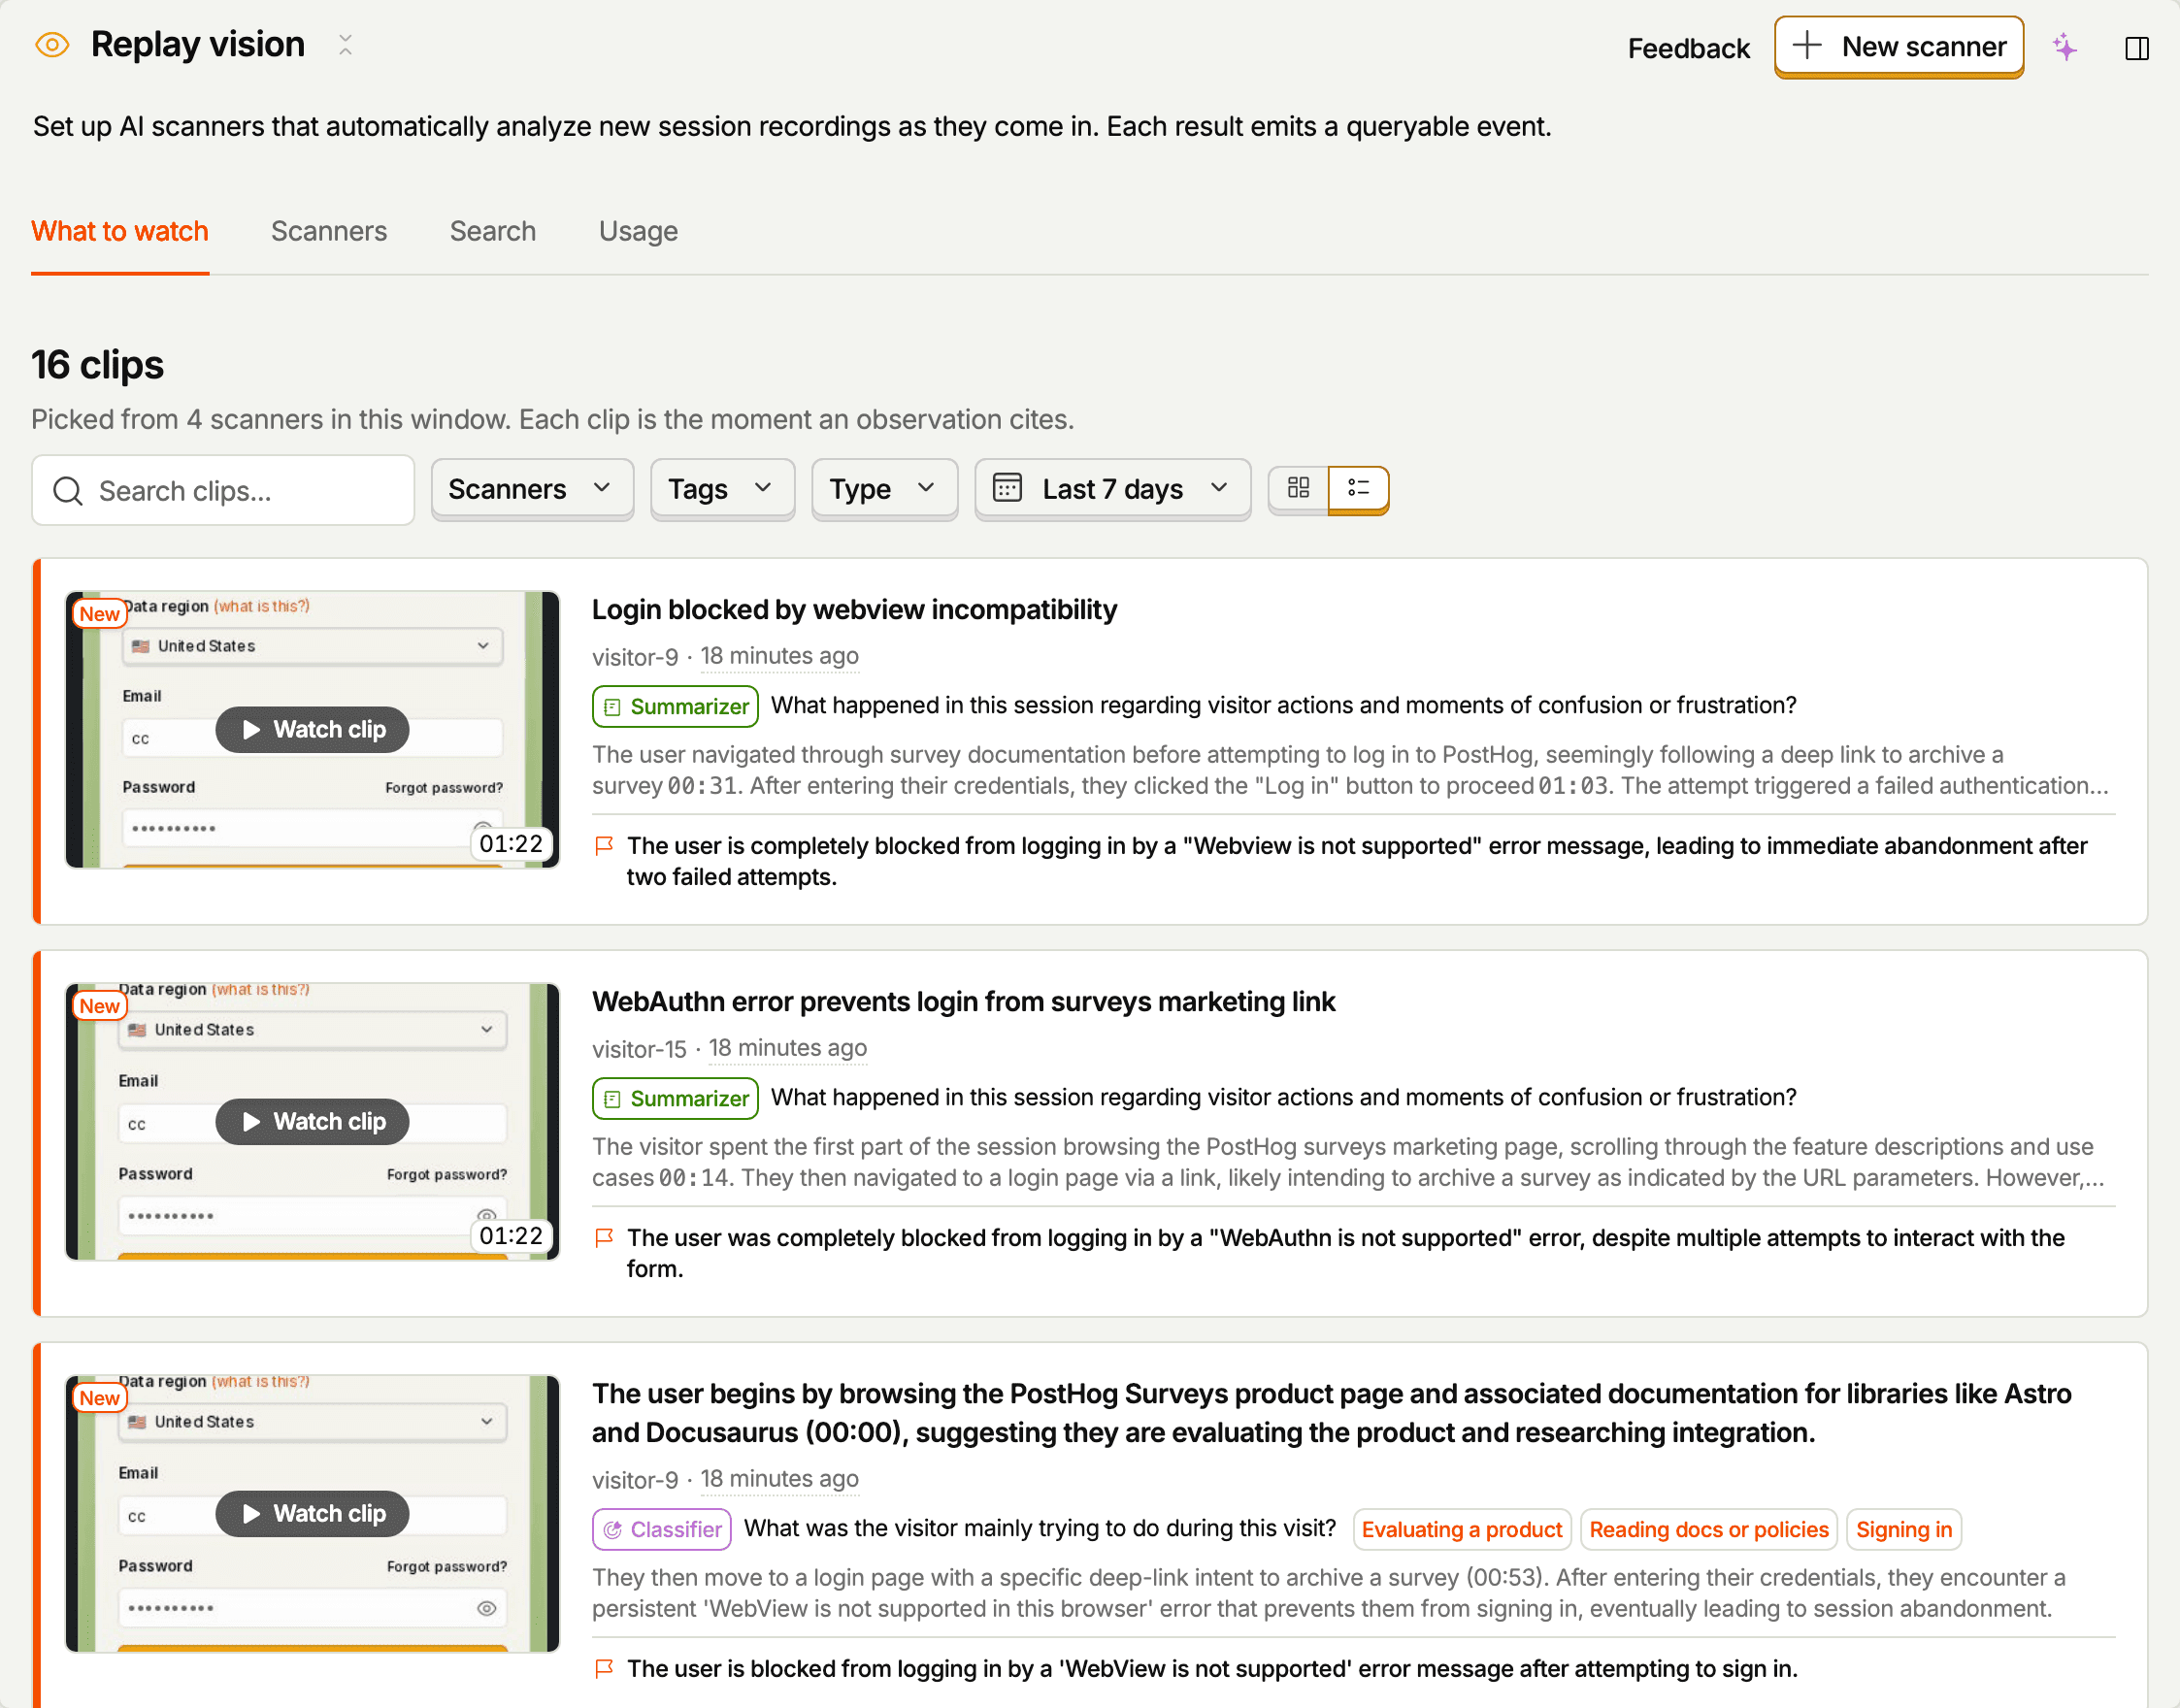Click Summarizer badge on webview incompatibility clip
The height and width of the screenshot is (1708, 2180).
tap(675, 706)
